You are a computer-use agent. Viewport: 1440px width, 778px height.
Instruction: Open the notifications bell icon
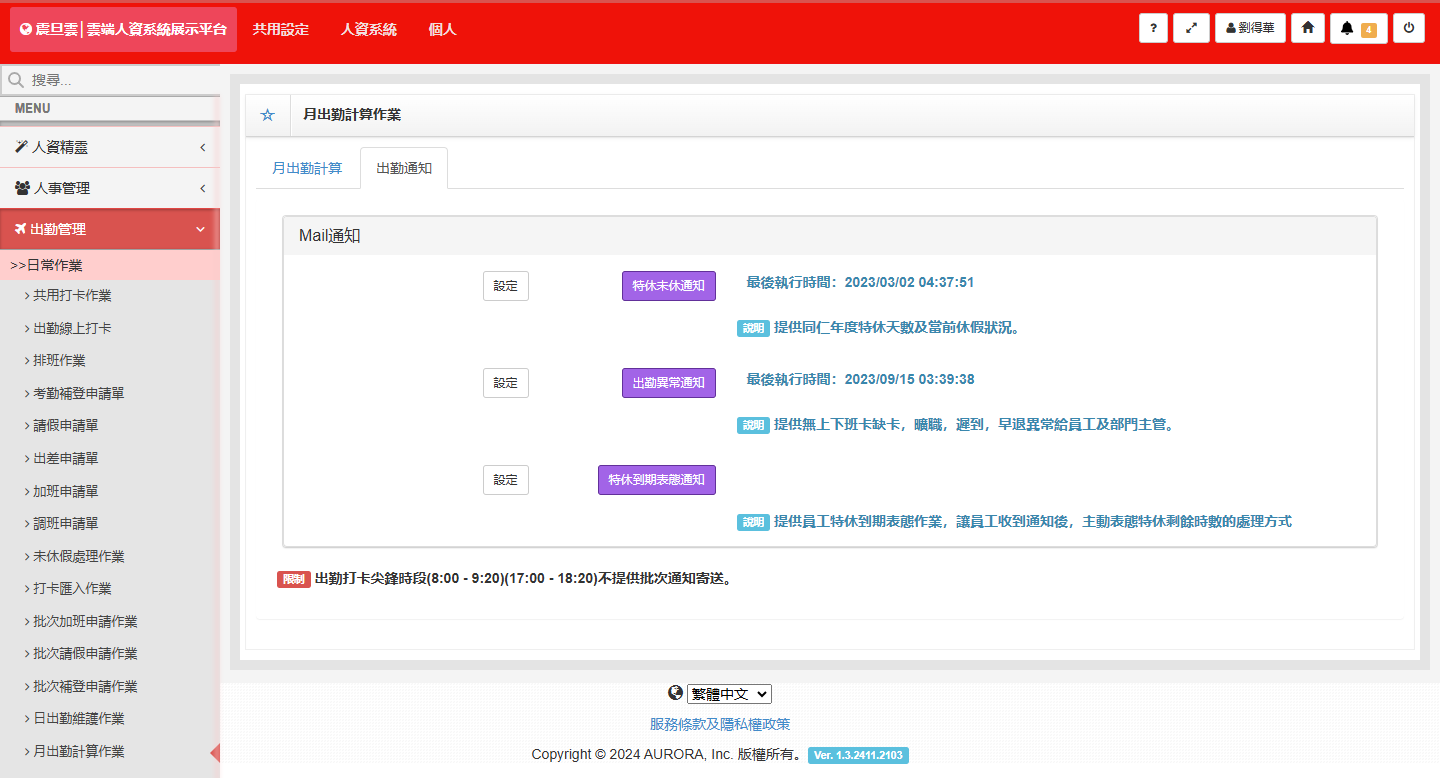tap(1347, 29)
